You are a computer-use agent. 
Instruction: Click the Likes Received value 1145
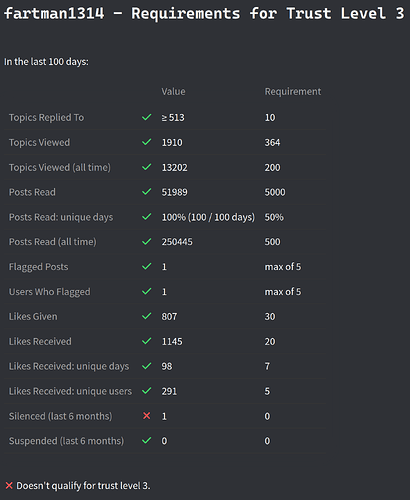pyautogui.click(x=172, y=341)
